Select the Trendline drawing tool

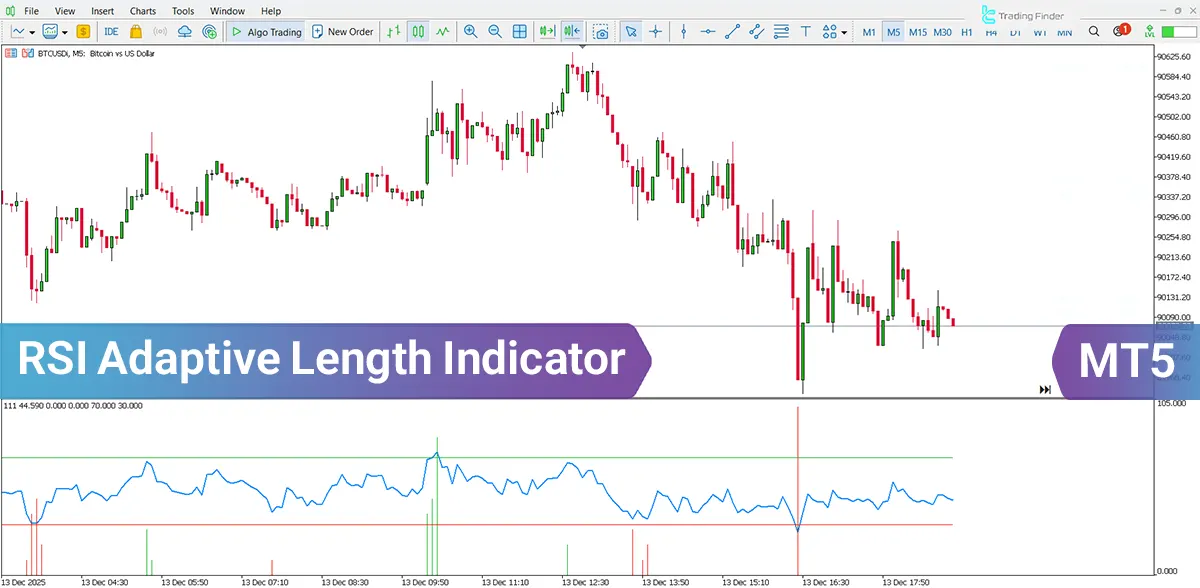tap(731, 32)
